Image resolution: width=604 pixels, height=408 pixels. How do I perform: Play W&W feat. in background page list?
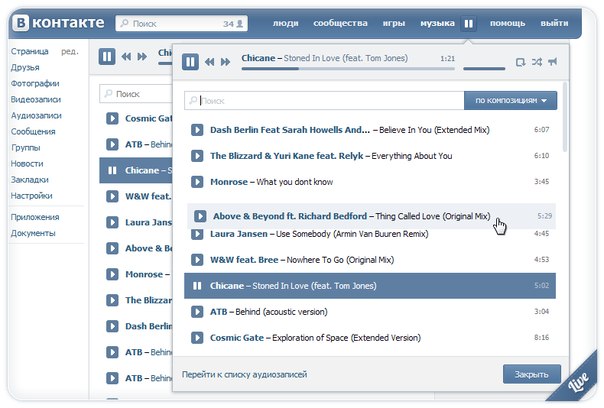(x=112, y=196)
